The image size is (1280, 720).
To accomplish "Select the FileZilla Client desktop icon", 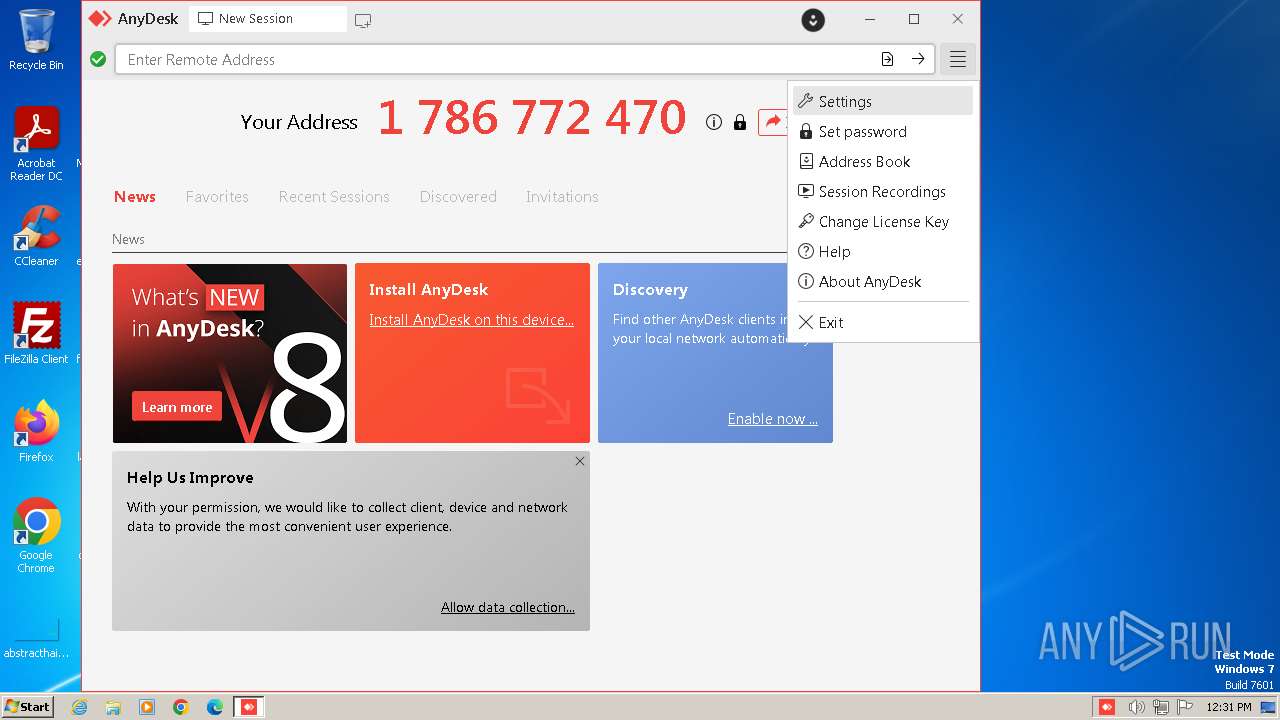I will tap(36, 333).
